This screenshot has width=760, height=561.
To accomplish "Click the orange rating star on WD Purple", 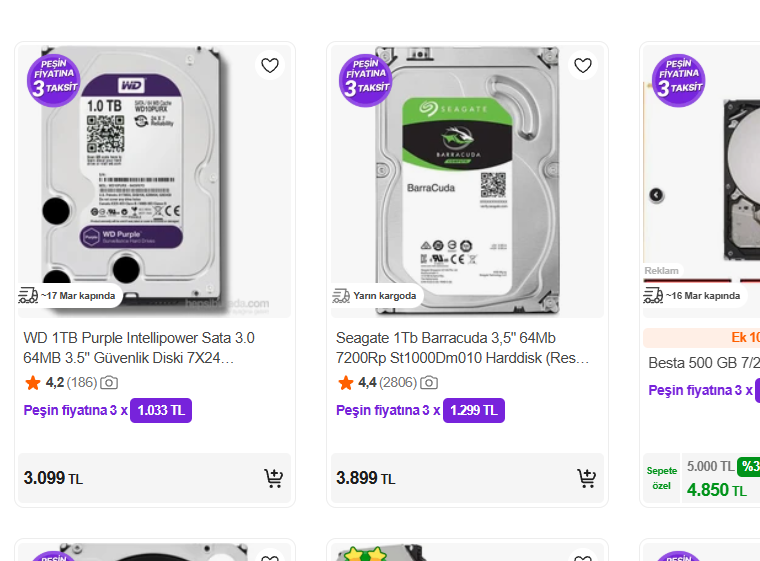I will pos(33,382).
